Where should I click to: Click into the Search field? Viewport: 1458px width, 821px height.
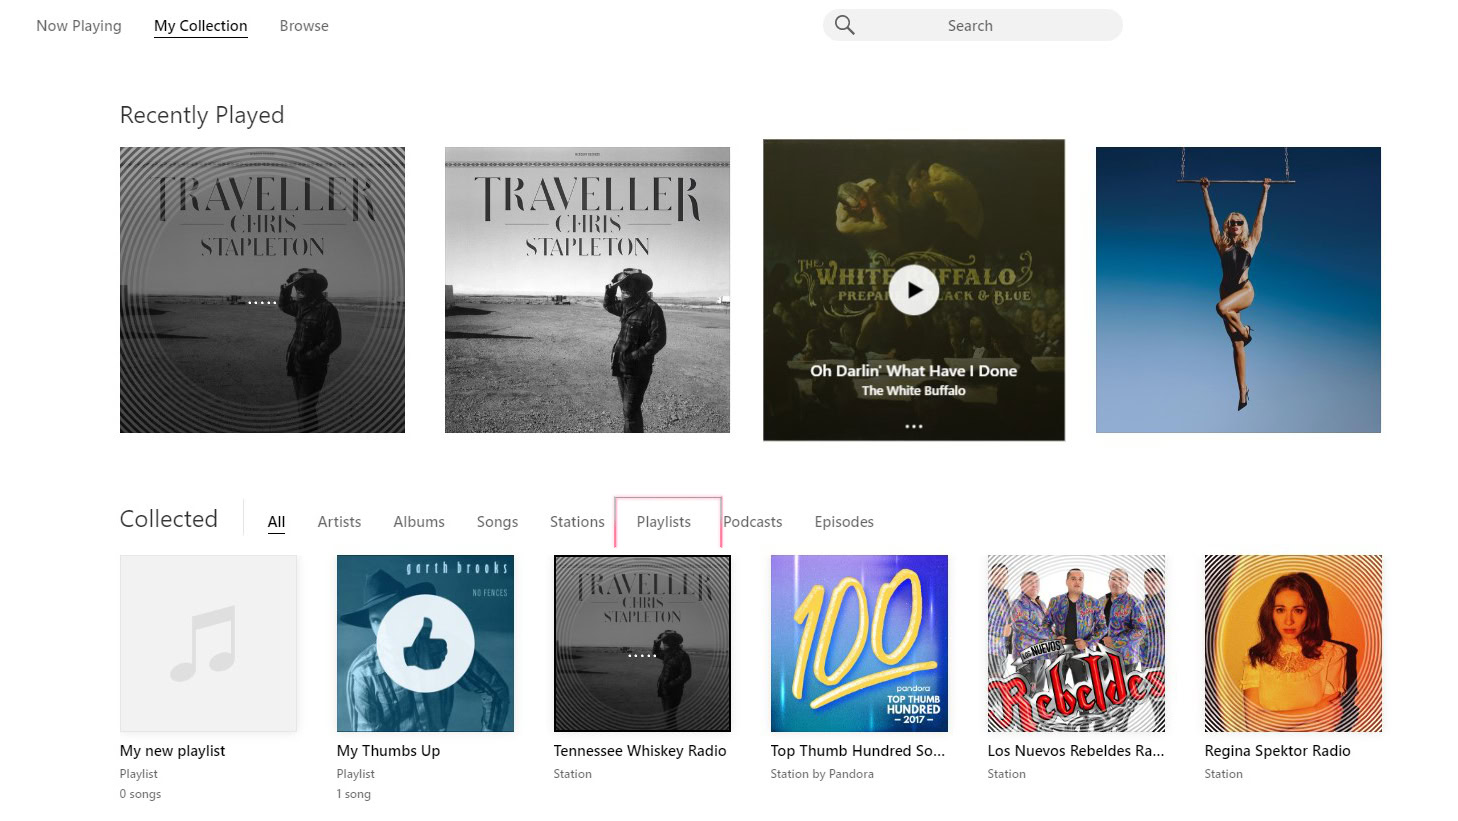click(x=973, y=25)
